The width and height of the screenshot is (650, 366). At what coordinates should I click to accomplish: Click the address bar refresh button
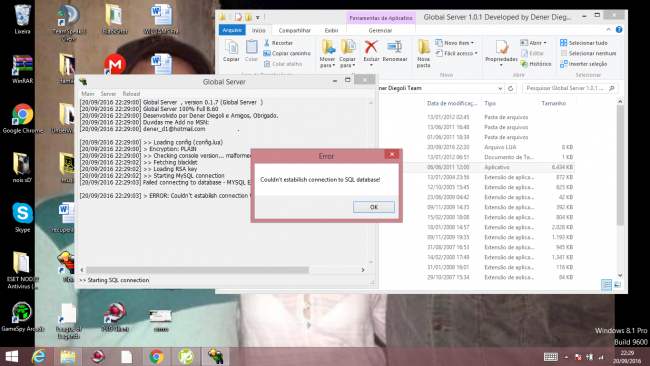[511, 88]
